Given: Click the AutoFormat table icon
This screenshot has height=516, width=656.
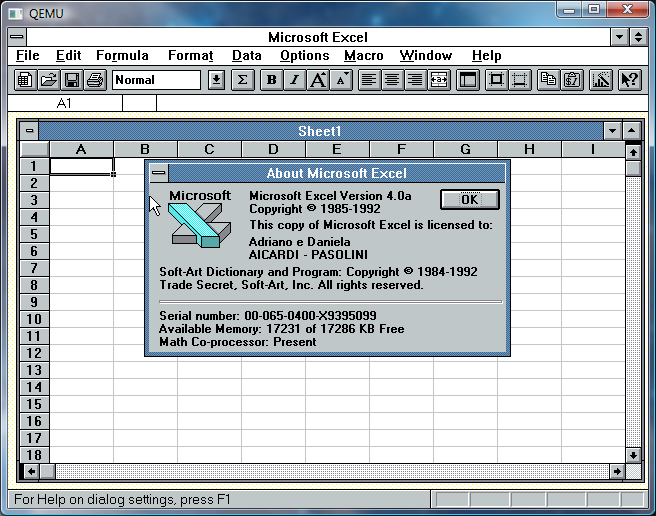Looking at the screenshot, I should 468,80.
